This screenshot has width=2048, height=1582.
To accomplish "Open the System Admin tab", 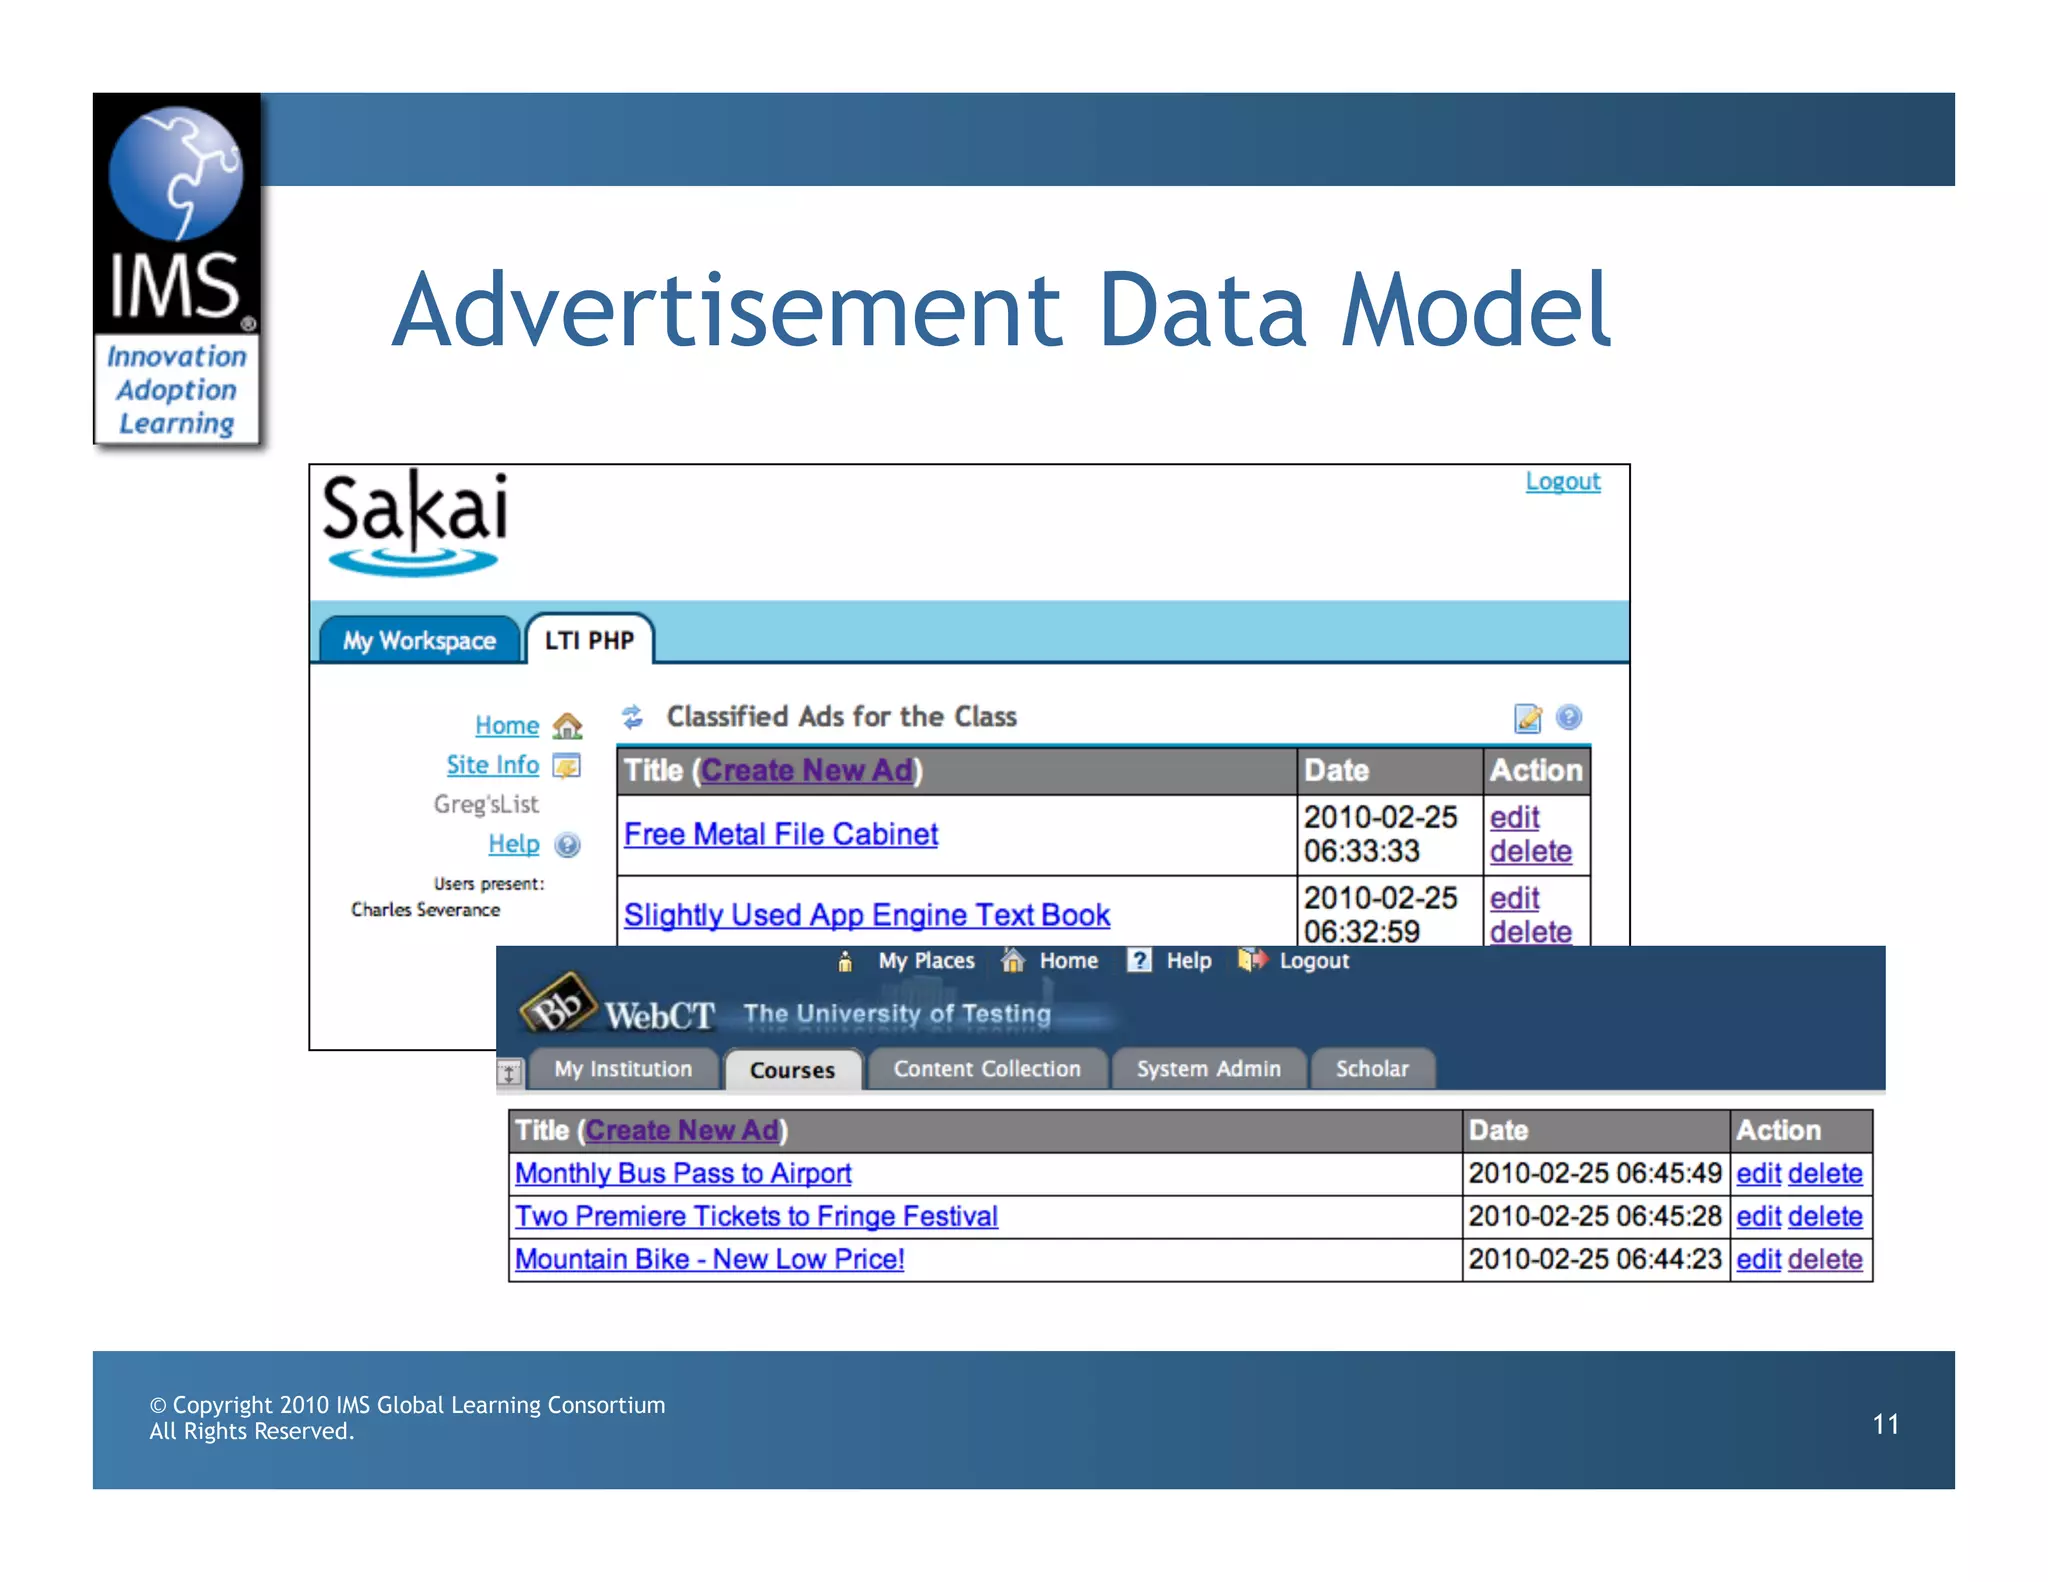I will [1208, 1069].
